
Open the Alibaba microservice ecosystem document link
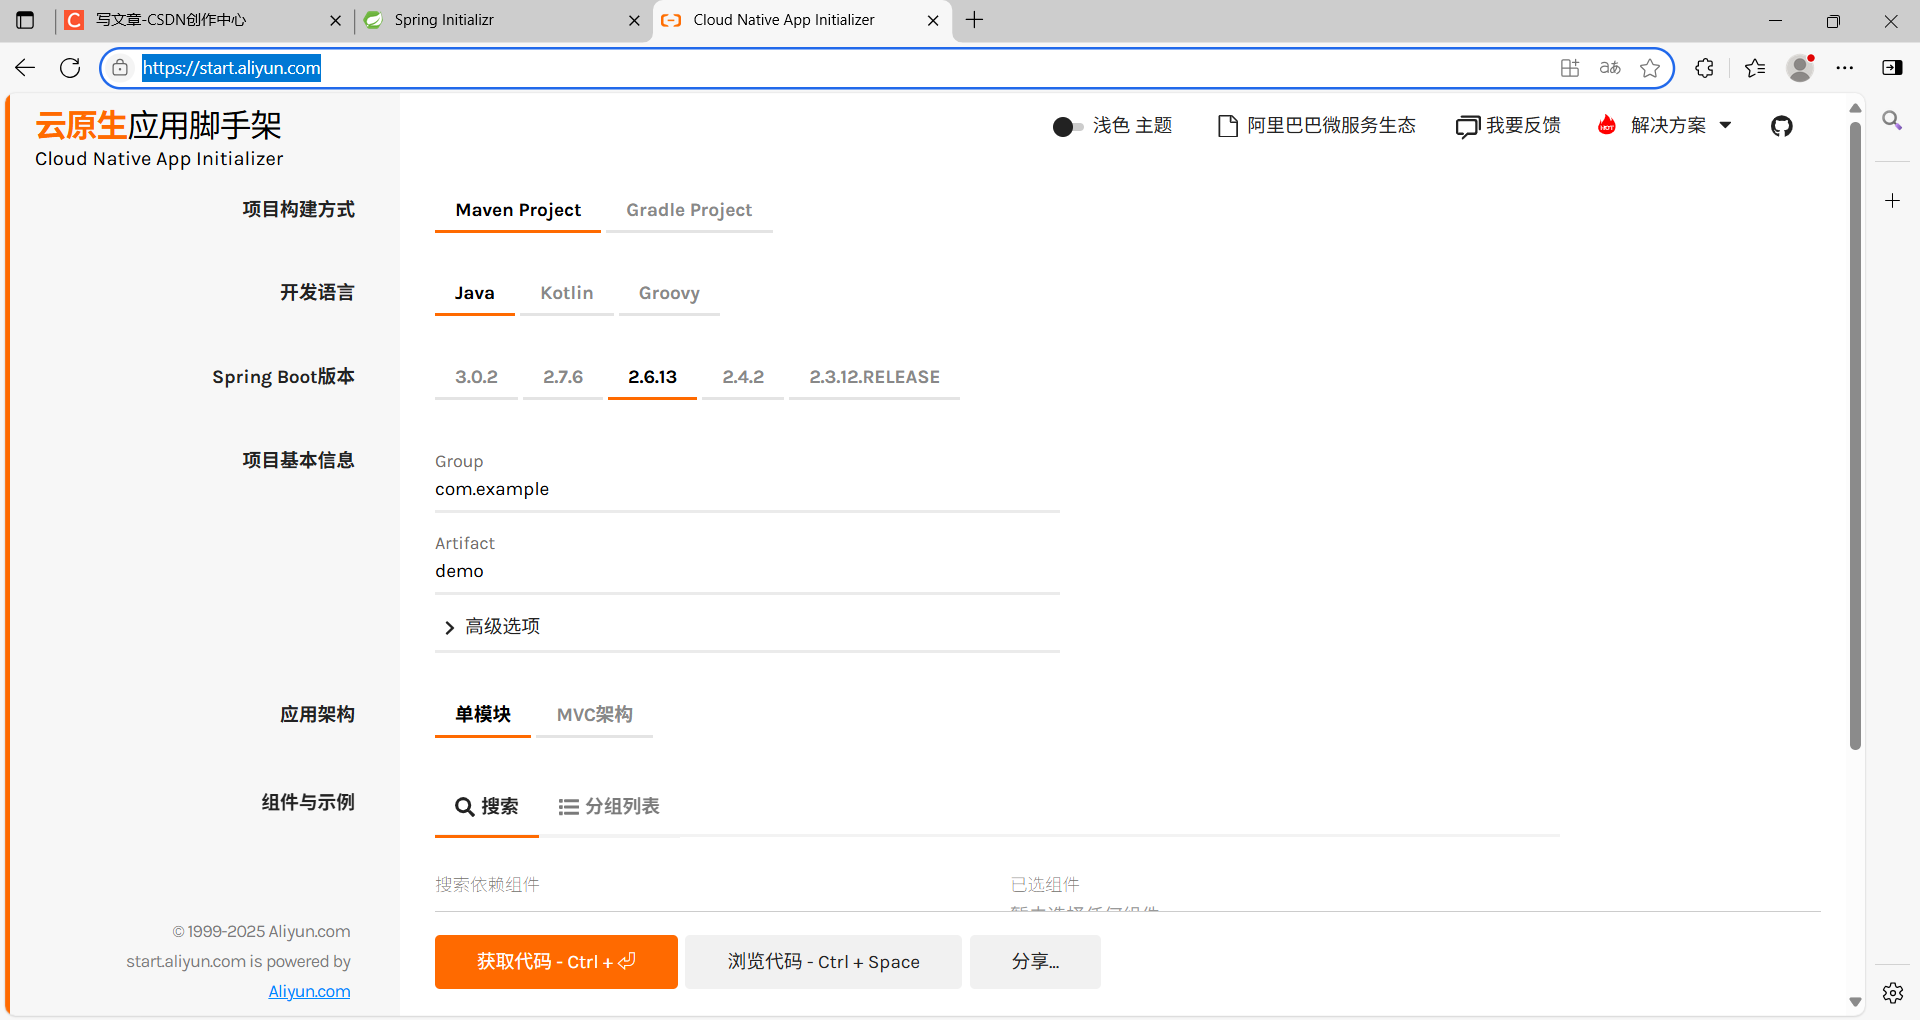(1316, 126)
